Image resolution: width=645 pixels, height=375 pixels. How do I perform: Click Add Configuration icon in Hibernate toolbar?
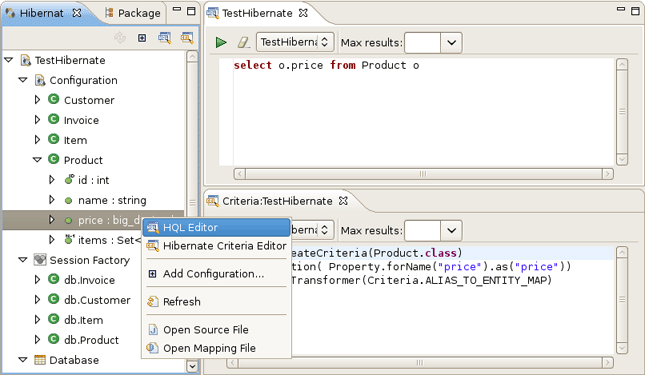pos(142,38)
